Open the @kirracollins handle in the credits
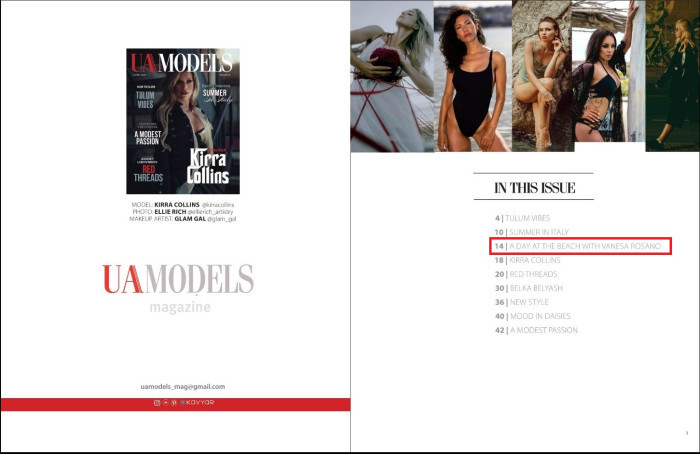This screenshot has width=700, height=454. click(218, 204)
